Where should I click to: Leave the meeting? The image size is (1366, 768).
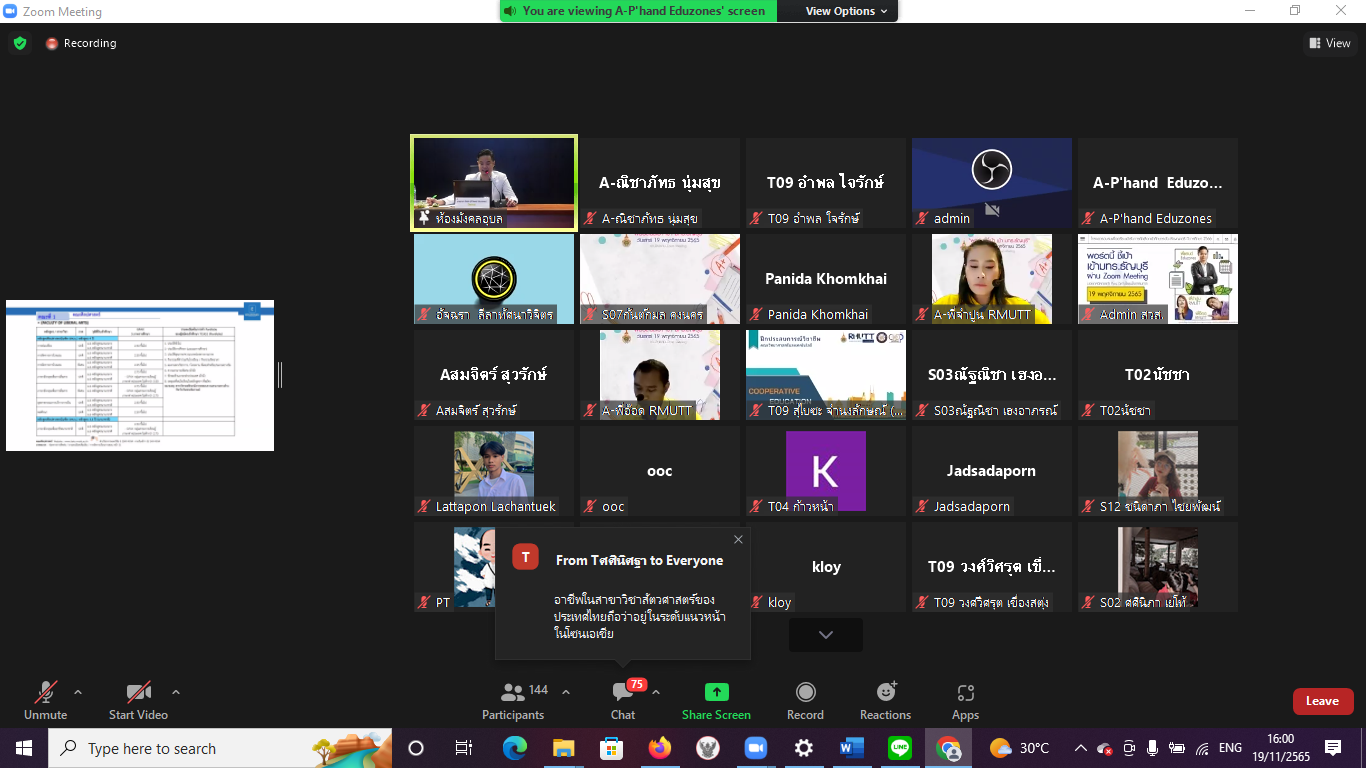pos(1322,701)
